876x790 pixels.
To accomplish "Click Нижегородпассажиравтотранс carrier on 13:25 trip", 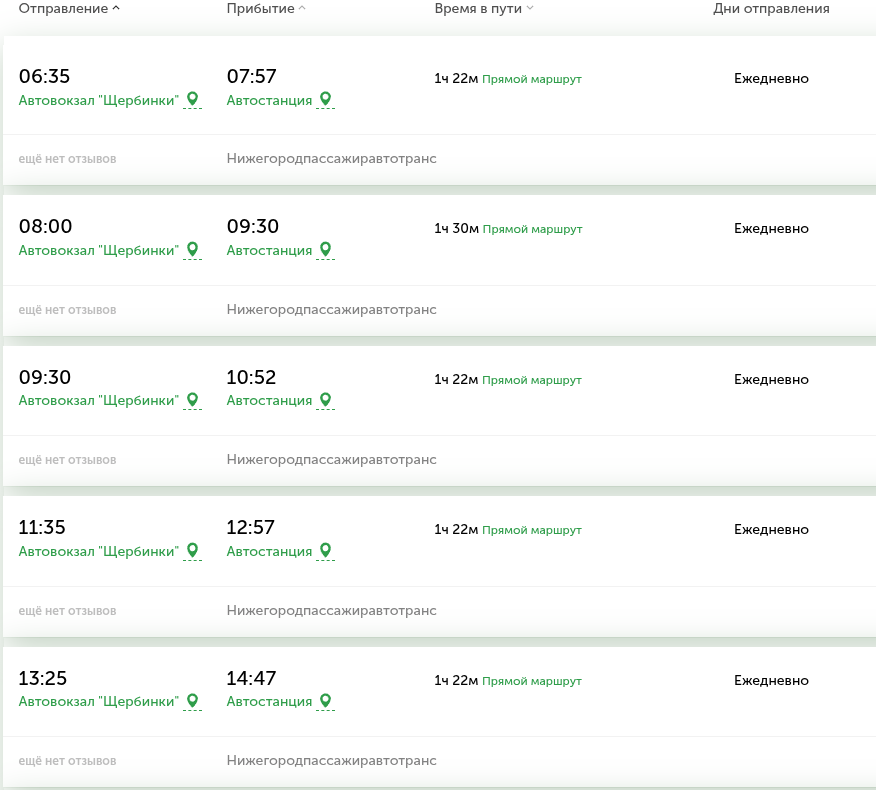I will (331, 761).
